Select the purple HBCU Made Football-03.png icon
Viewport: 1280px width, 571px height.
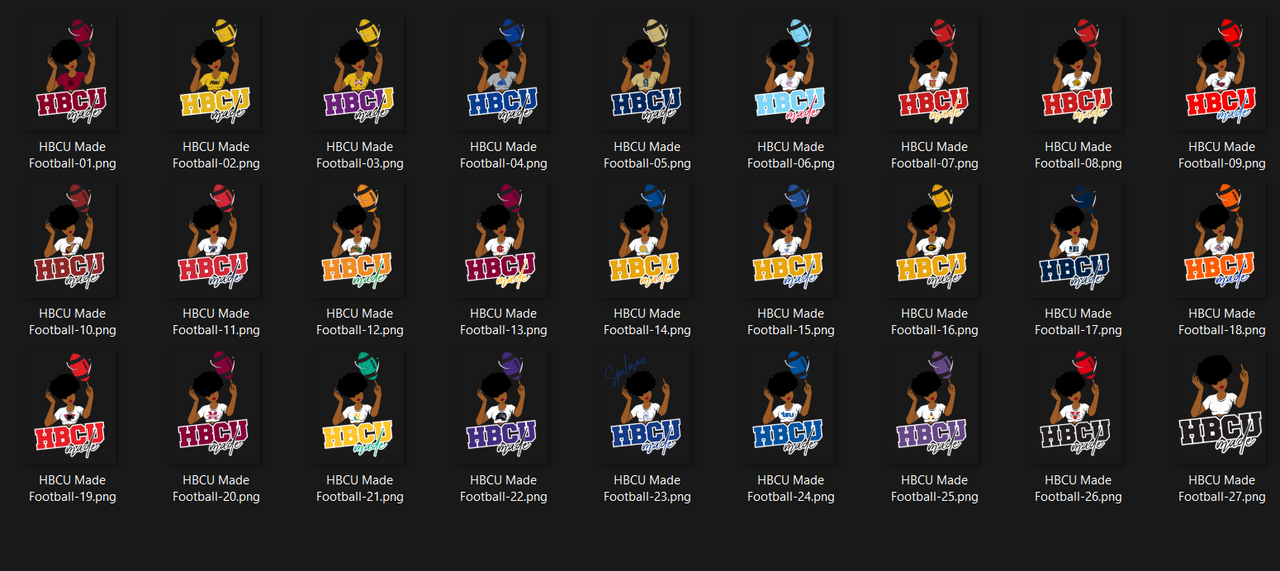click(x=360, y=72)
